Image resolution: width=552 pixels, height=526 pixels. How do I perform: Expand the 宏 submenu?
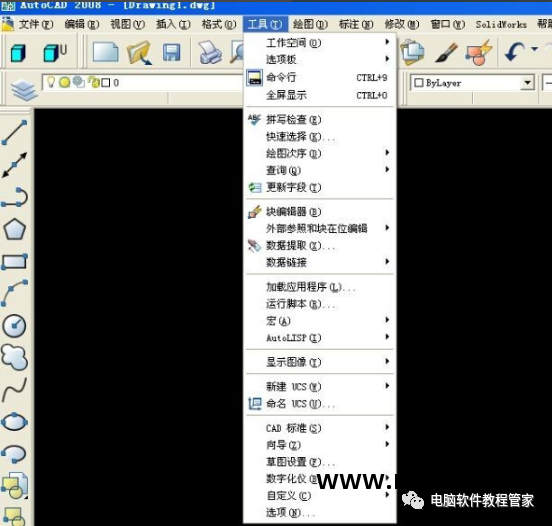[320, 321]
